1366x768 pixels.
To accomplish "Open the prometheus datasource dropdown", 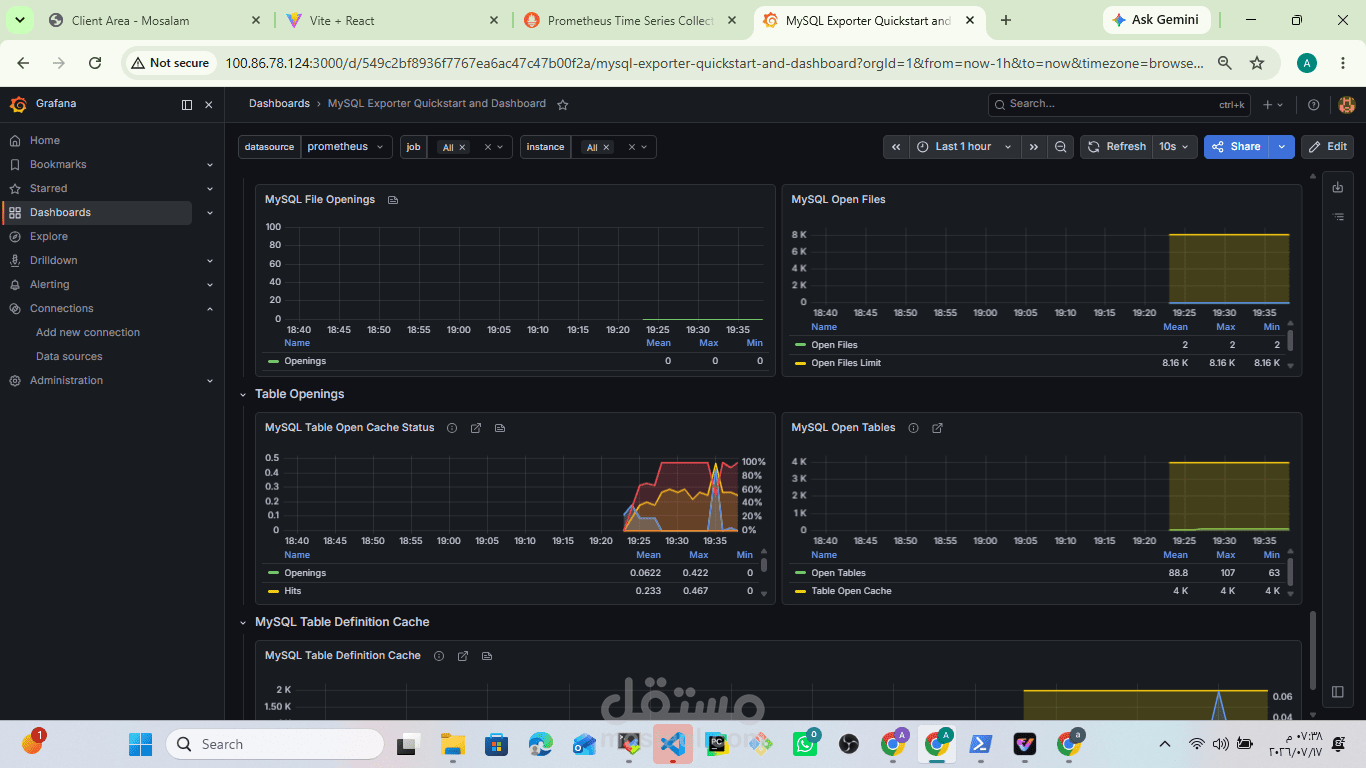I will click(x=346, y=147).
